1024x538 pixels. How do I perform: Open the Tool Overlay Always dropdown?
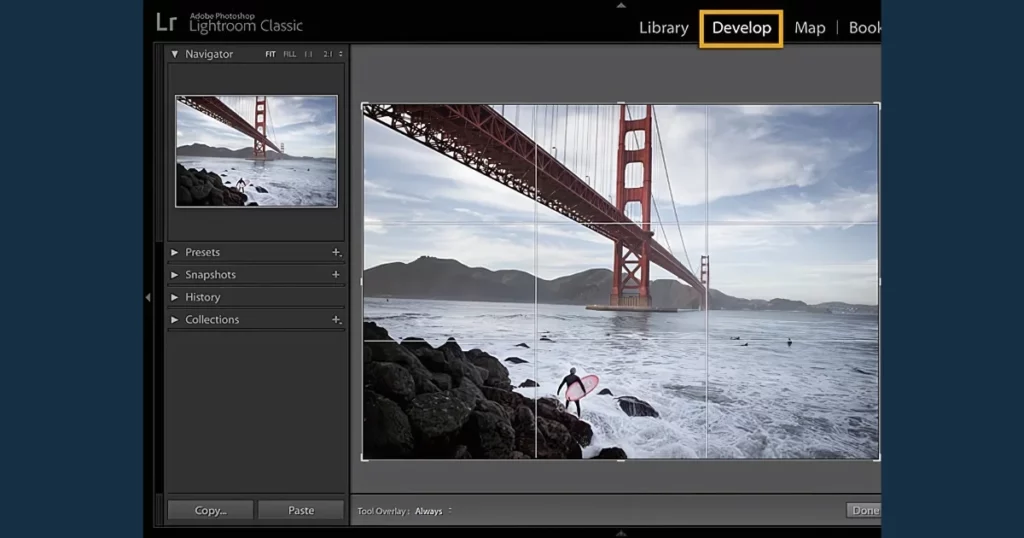pyautogui.click(x=433, y=511)
